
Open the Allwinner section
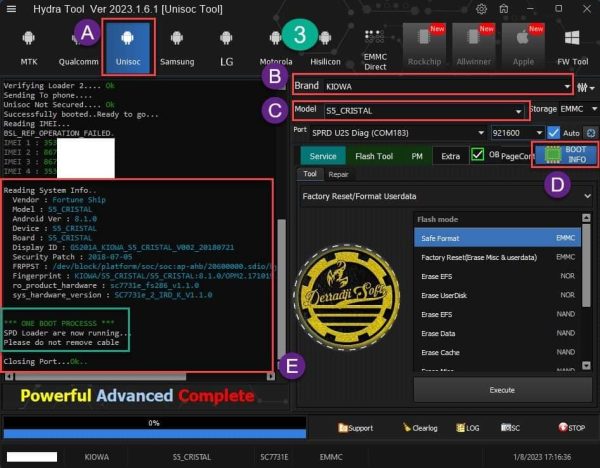474,46
